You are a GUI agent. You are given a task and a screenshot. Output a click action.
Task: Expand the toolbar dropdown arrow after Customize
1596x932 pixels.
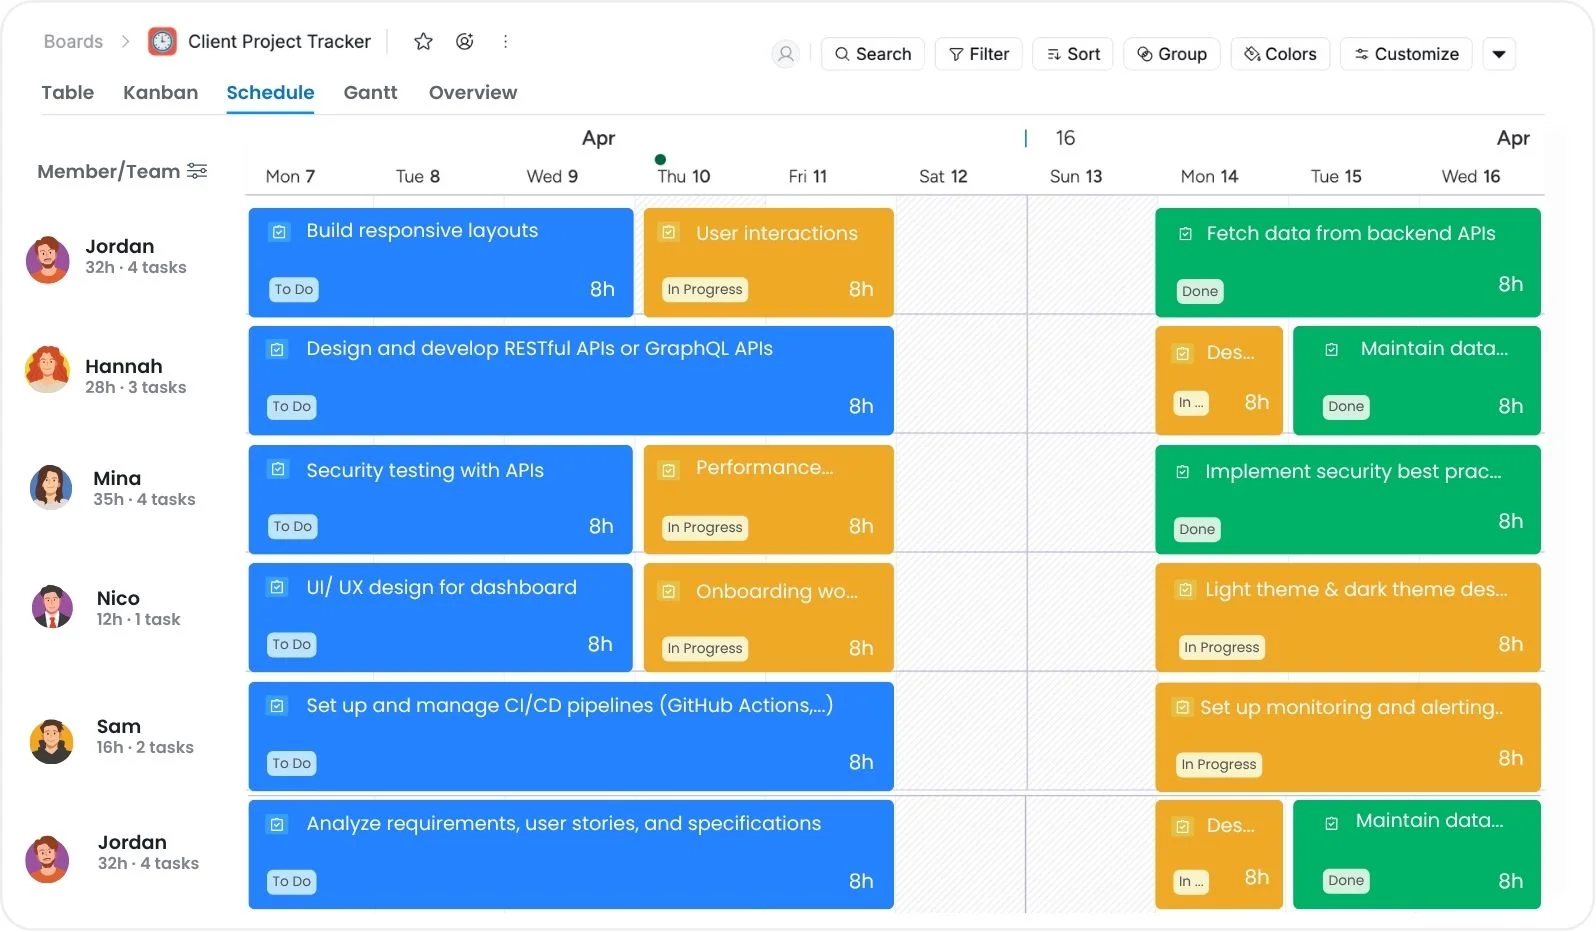coord(1499,54)
